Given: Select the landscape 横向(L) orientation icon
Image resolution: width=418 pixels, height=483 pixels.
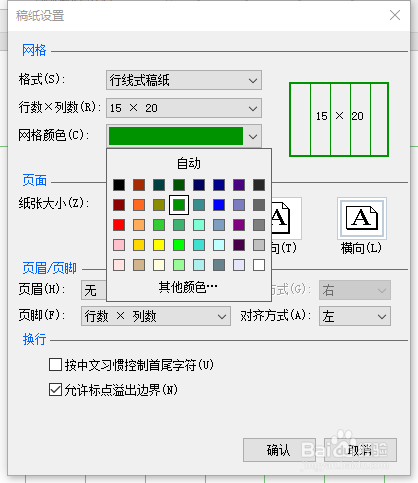Looking at the screenshot, I should click(x=362, y=218).
